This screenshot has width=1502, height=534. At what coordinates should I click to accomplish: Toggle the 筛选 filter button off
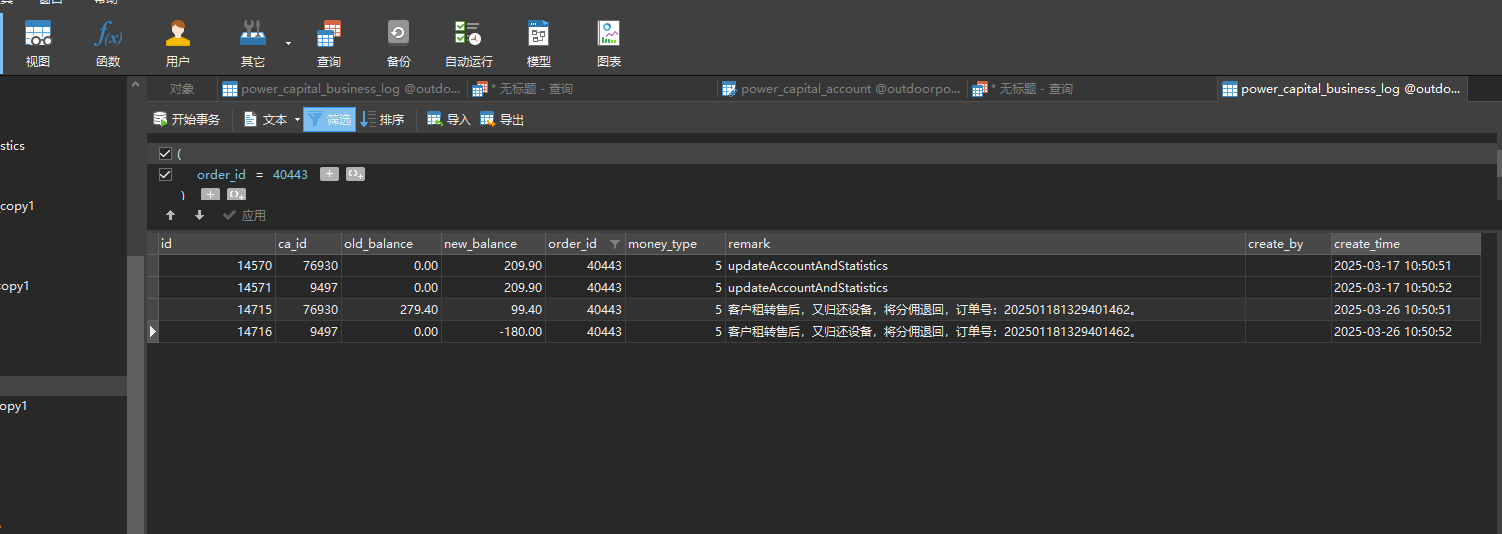[329, 120]
